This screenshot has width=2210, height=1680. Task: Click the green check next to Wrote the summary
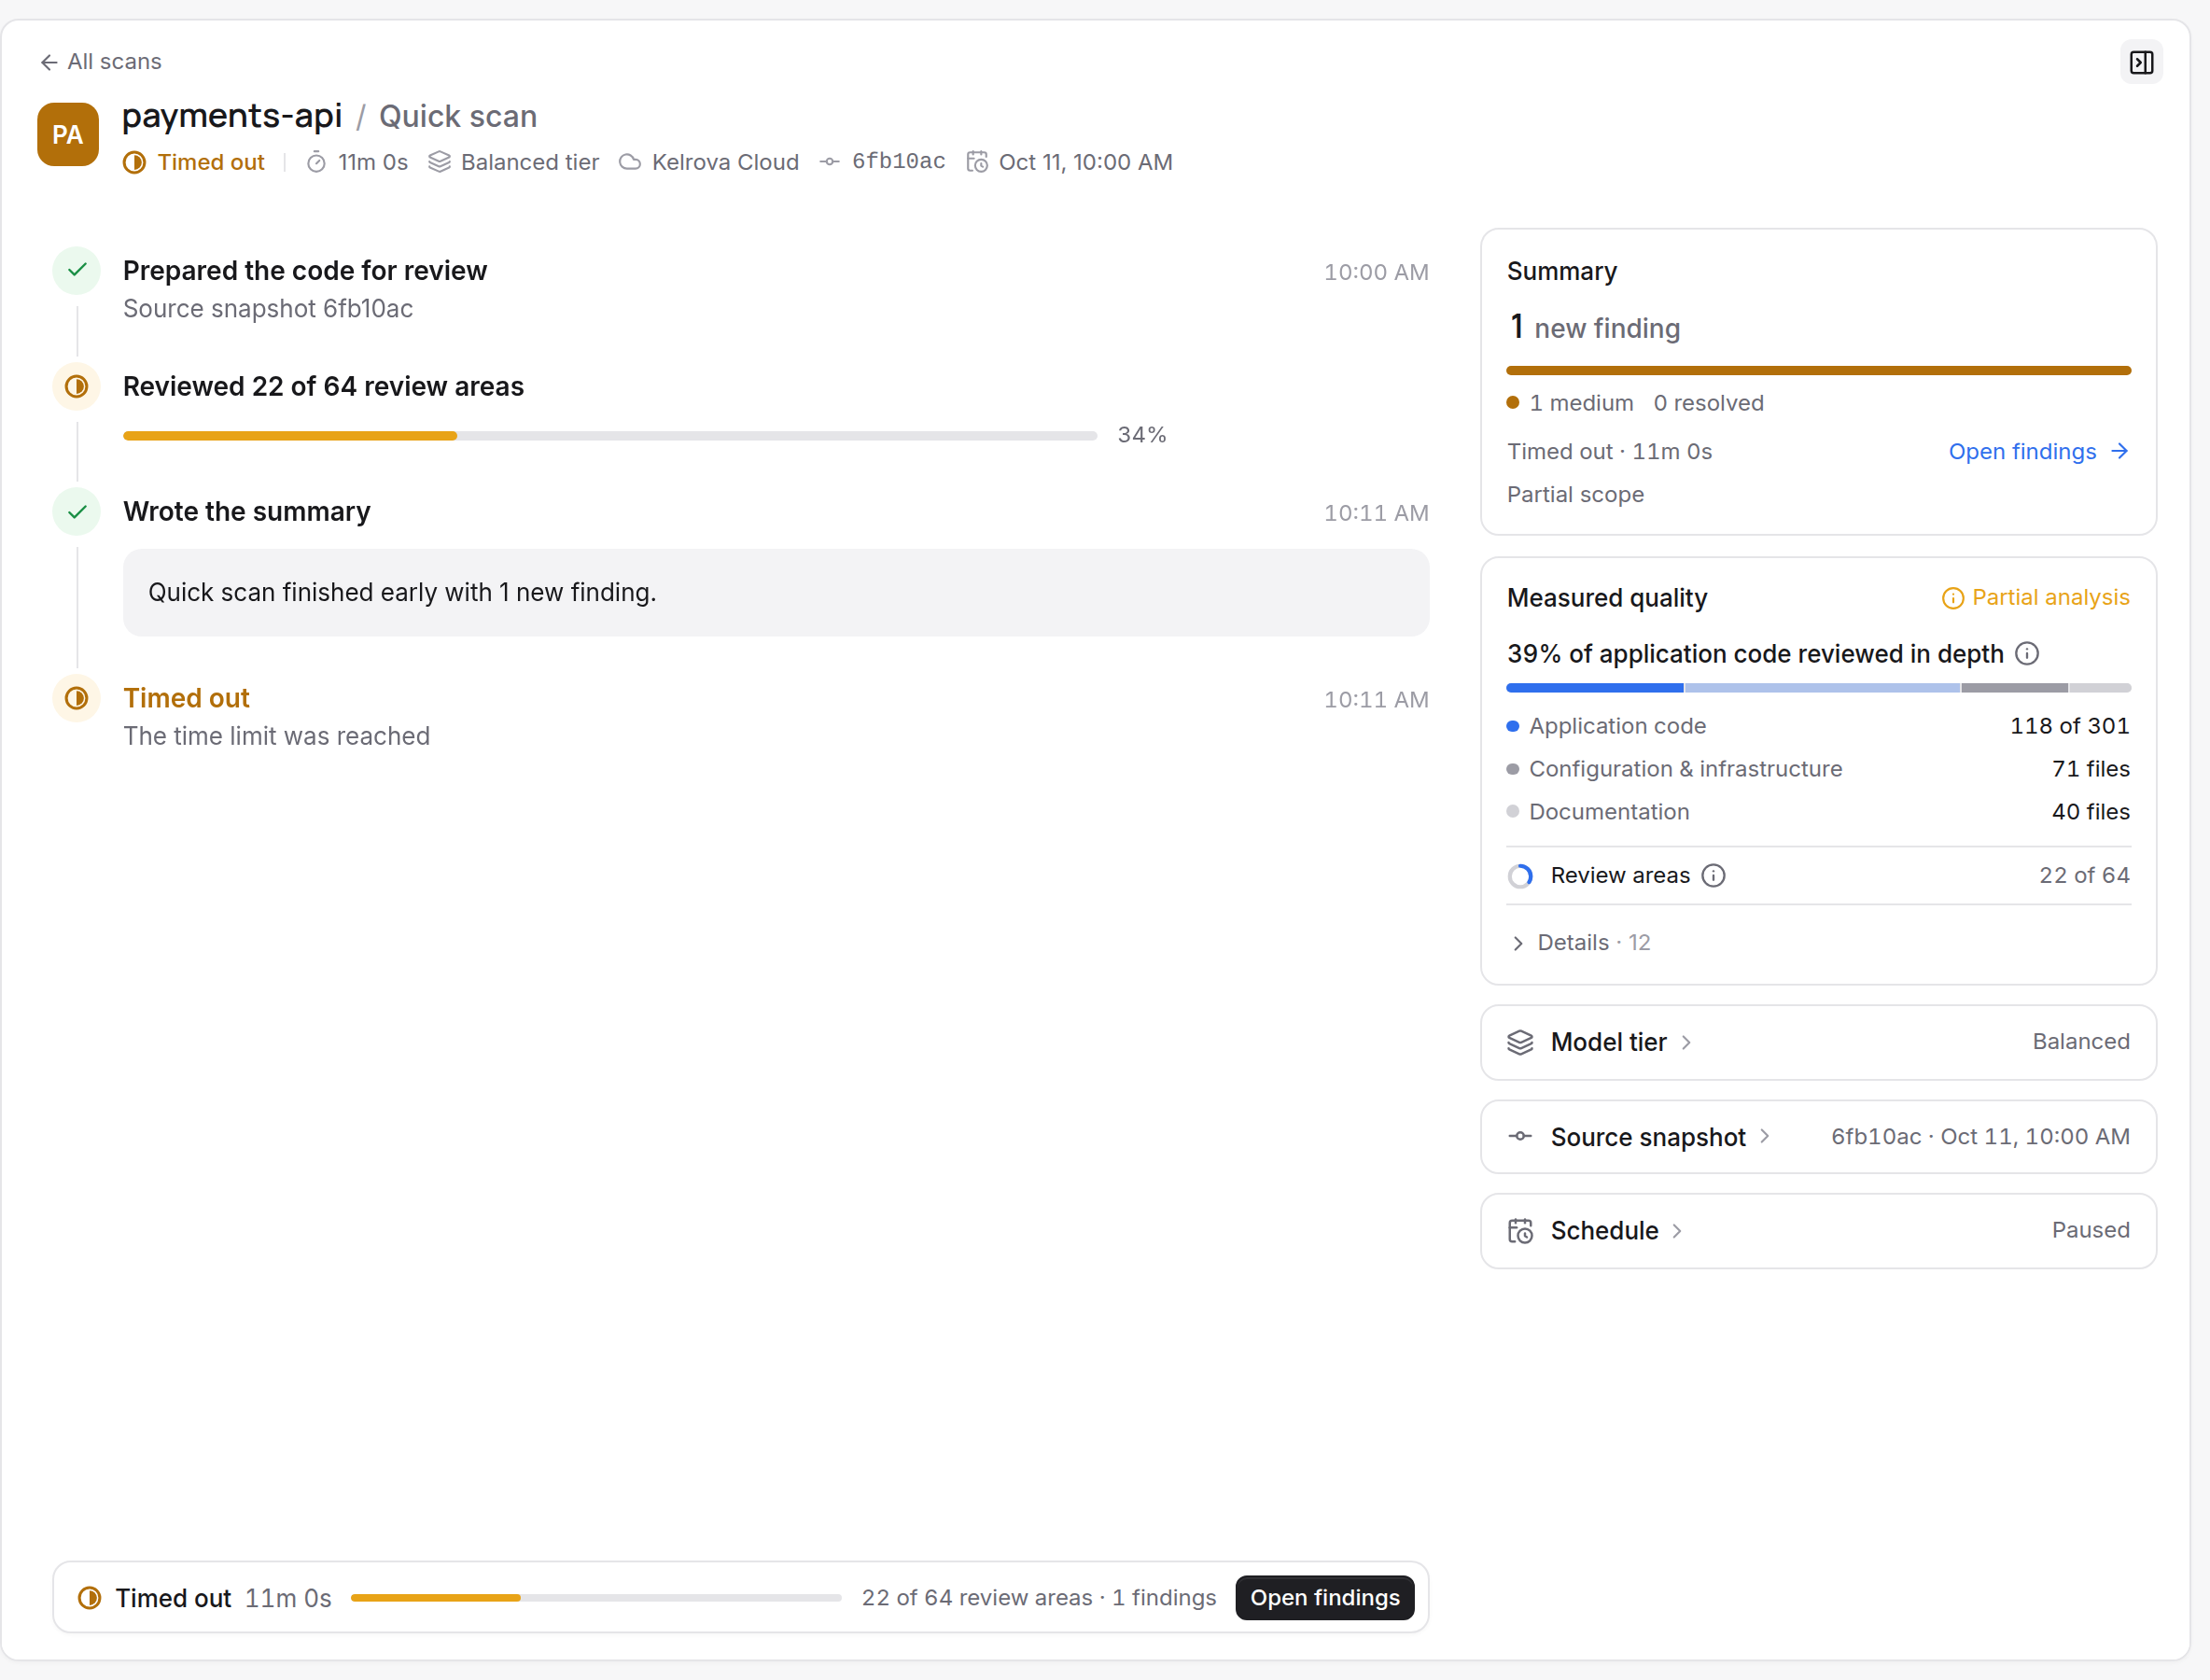[x=77, y=512]
